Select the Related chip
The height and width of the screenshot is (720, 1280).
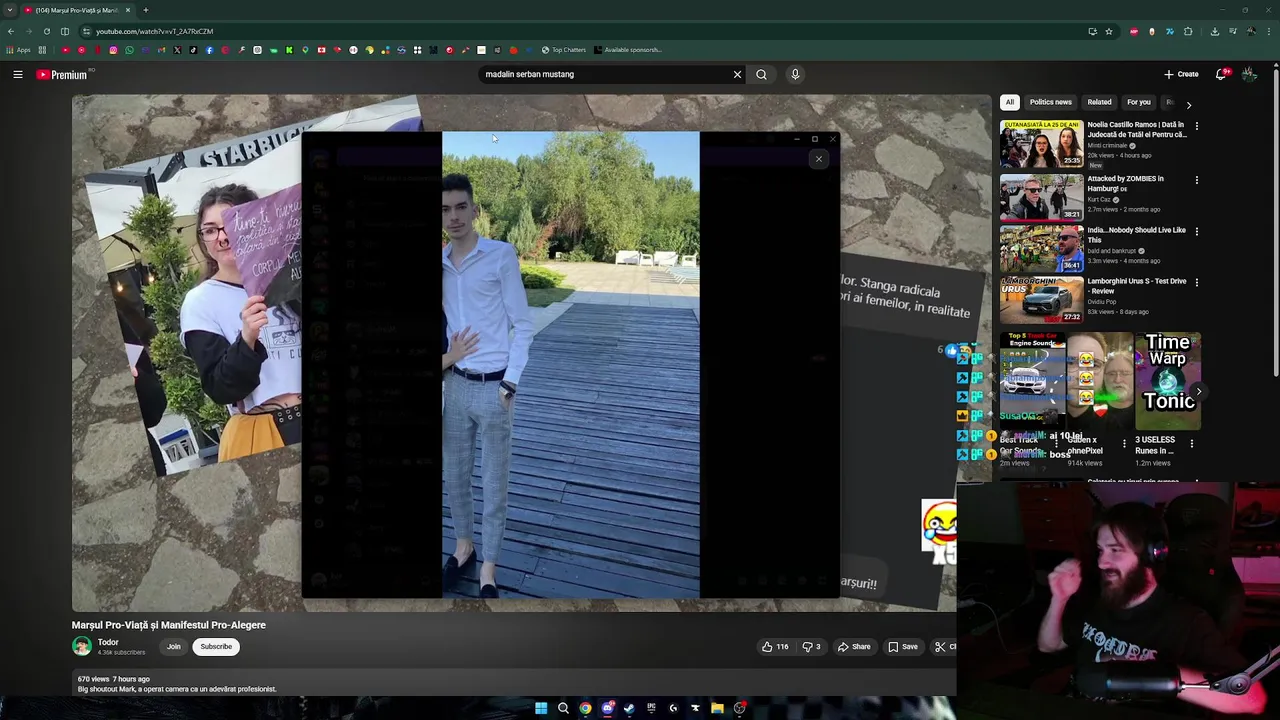tap(1099, 102)
